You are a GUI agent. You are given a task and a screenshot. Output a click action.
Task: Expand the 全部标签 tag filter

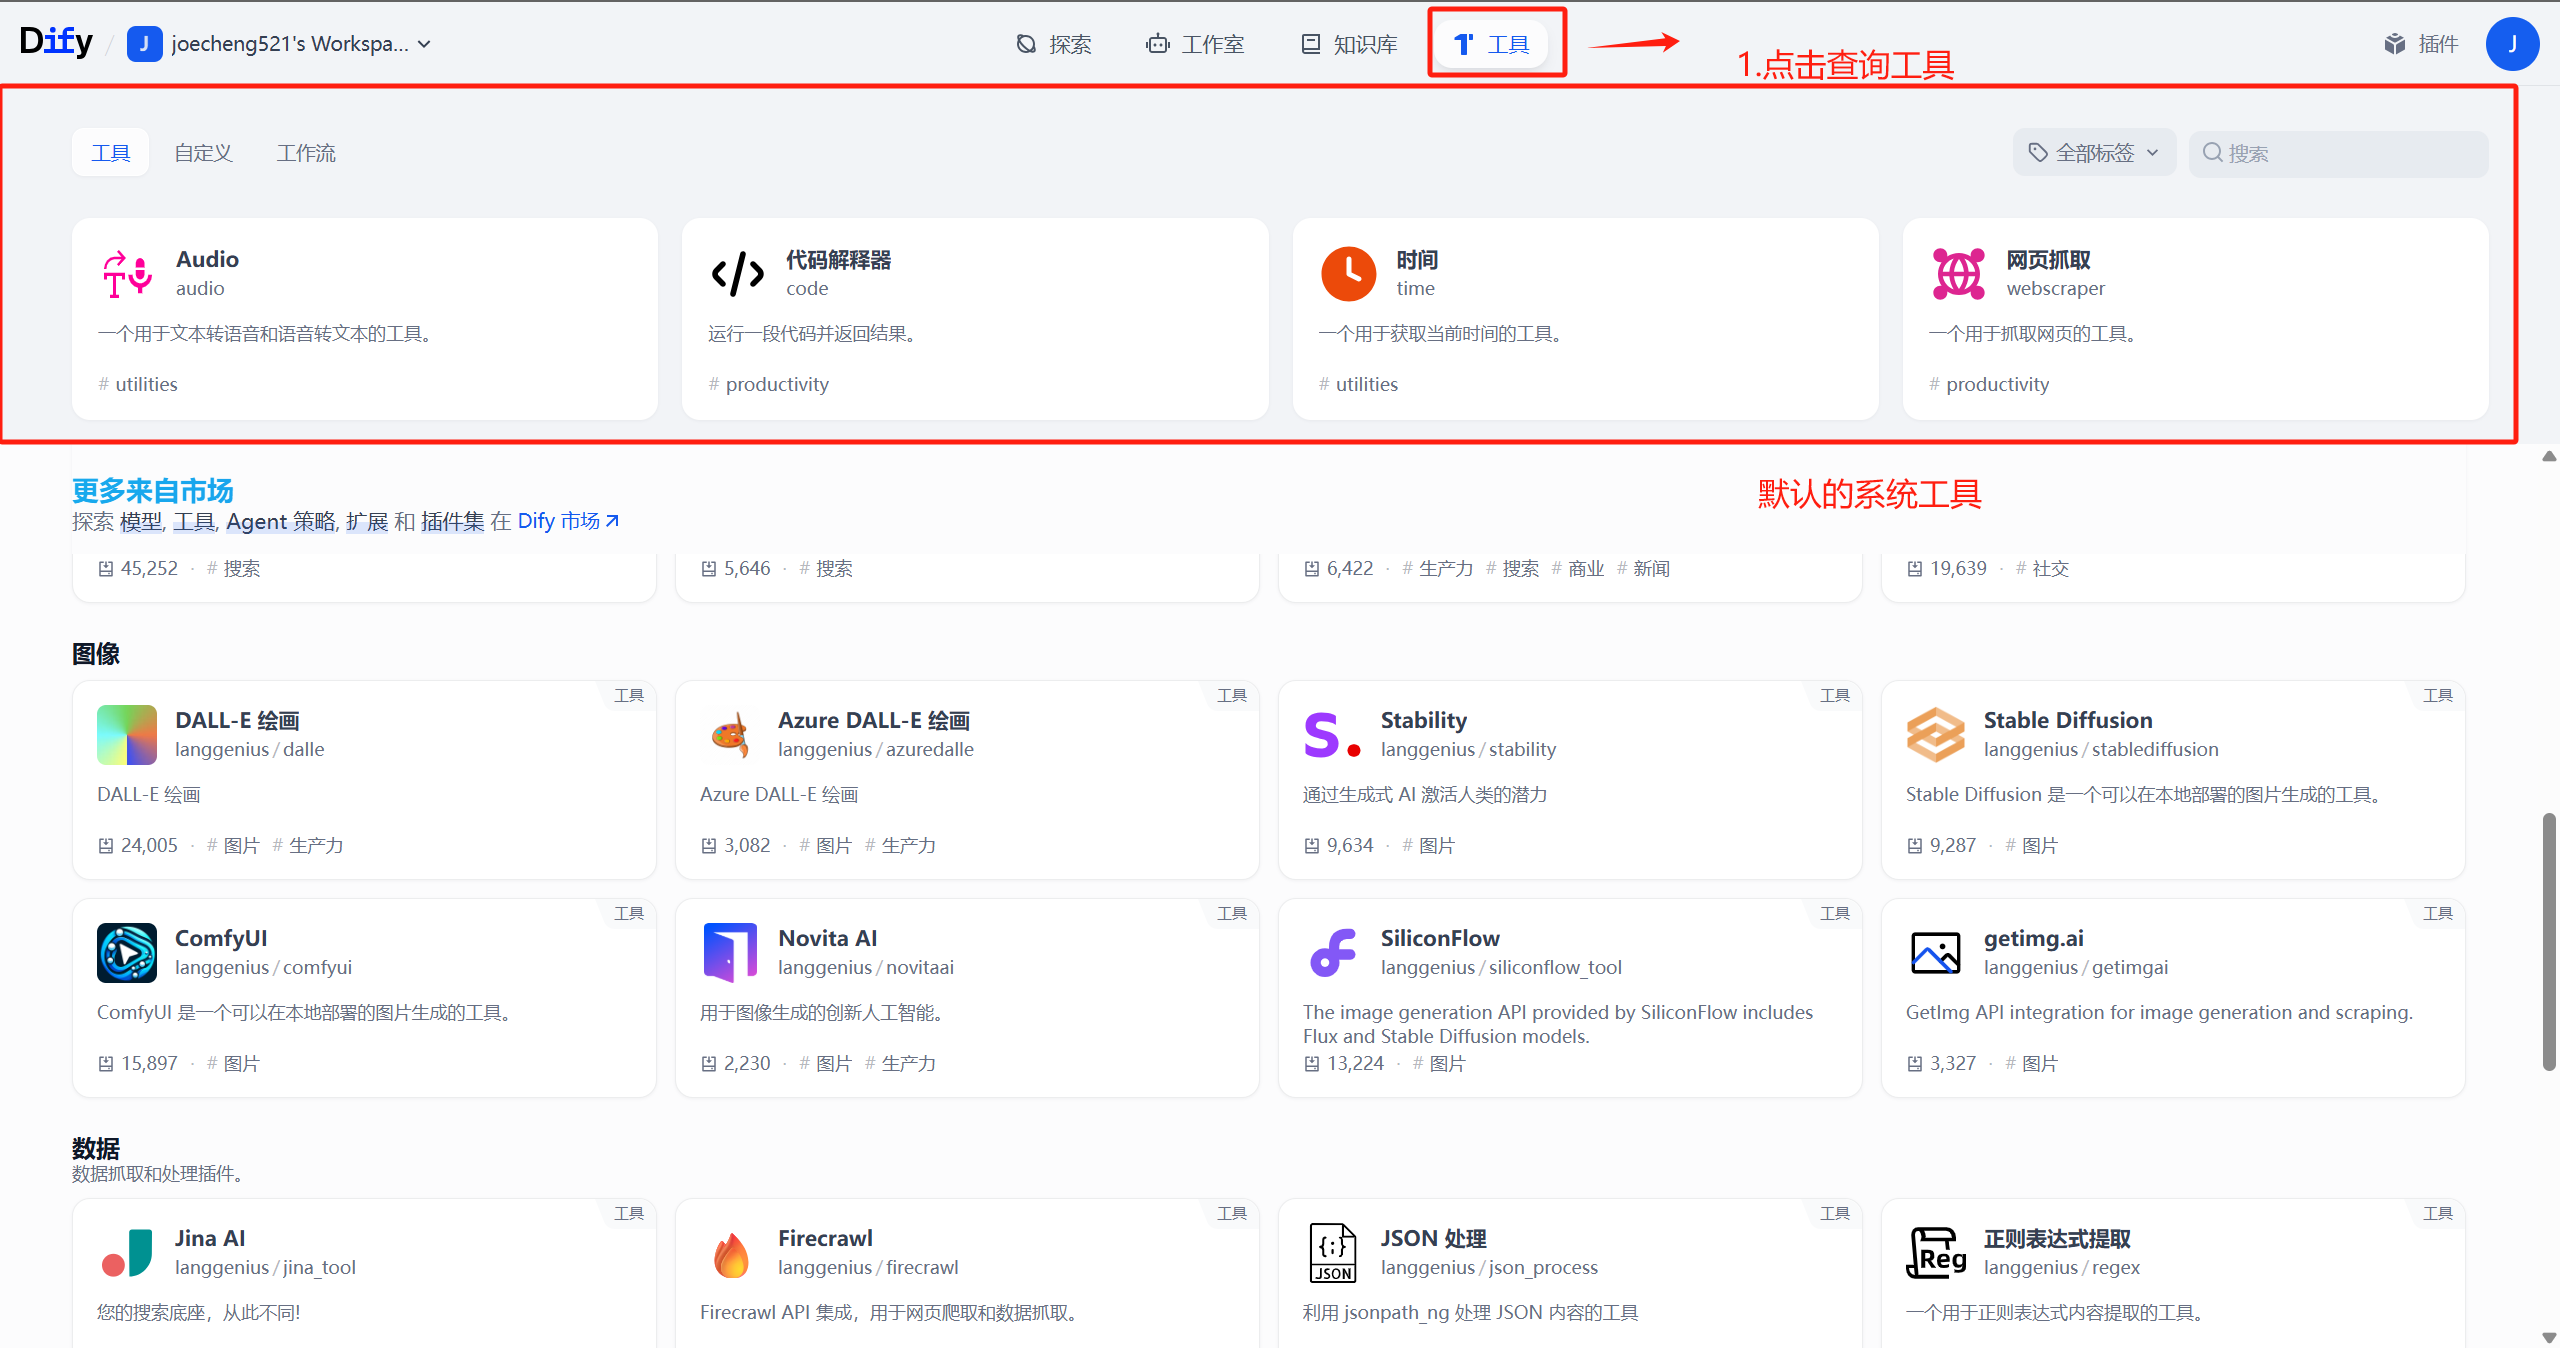pos(2094,153)
